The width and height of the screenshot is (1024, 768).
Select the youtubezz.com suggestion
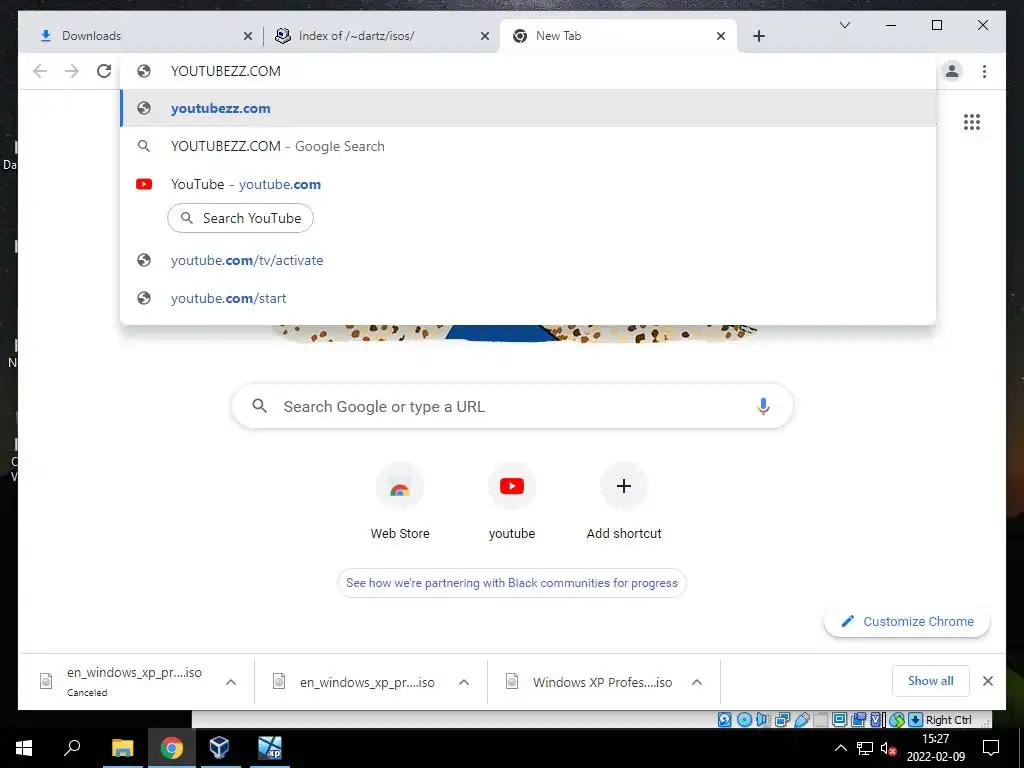pyautogui.click(x=528, y=108)
